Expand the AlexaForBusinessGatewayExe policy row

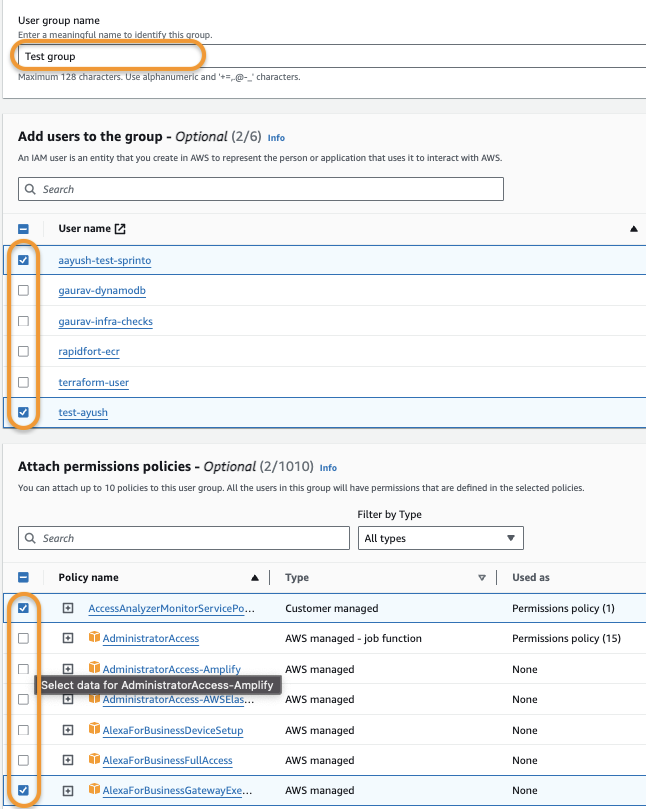(x=68, y=790)
